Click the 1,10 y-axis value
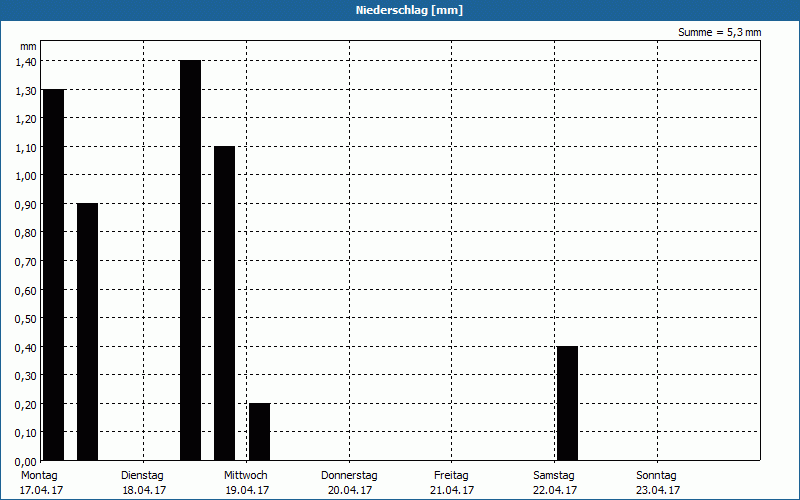 [x=26, y=147]
